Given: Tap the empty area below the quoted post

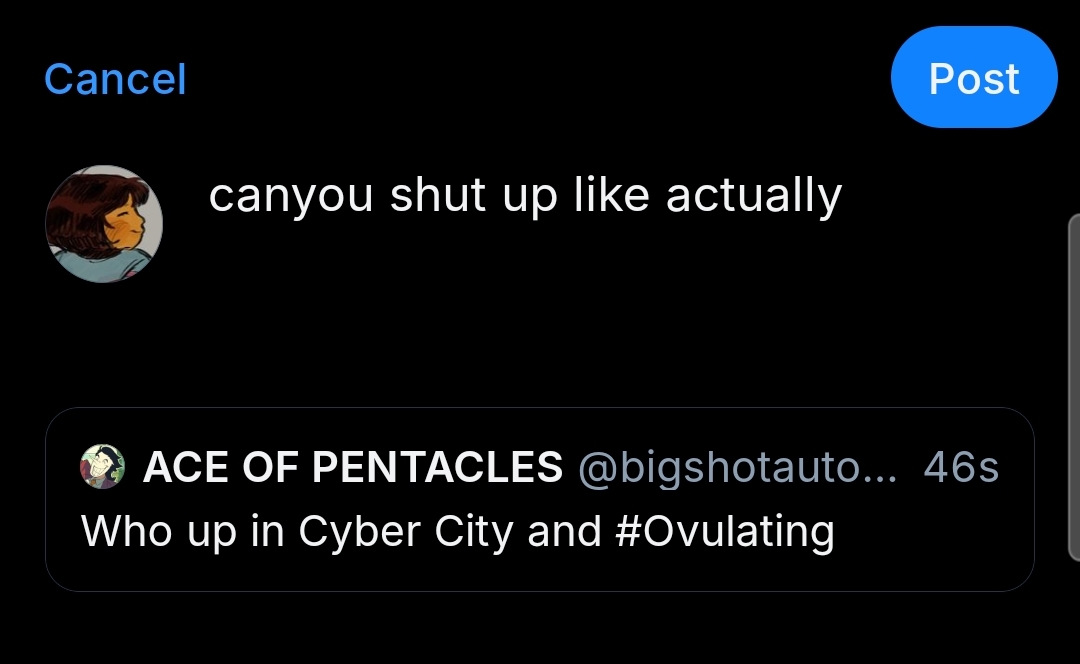Looking at the screenshot, I should [x=540, y=630].
